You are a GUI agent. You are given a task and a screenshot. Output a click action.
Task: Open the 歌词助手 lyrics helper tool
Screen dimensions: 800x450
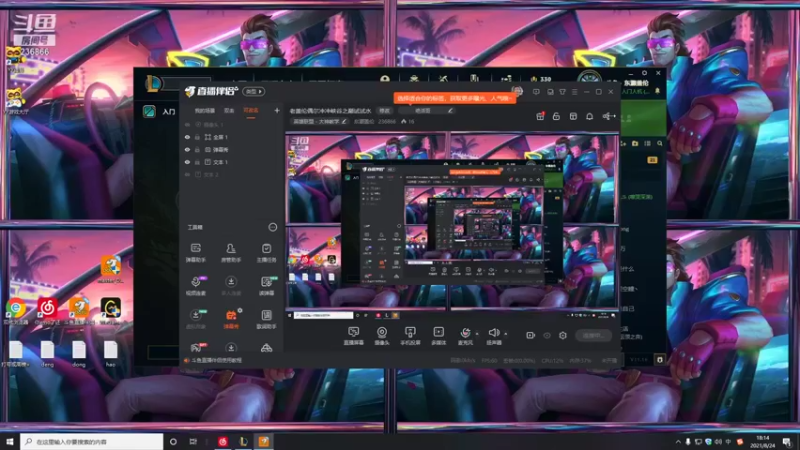point(266,318)
